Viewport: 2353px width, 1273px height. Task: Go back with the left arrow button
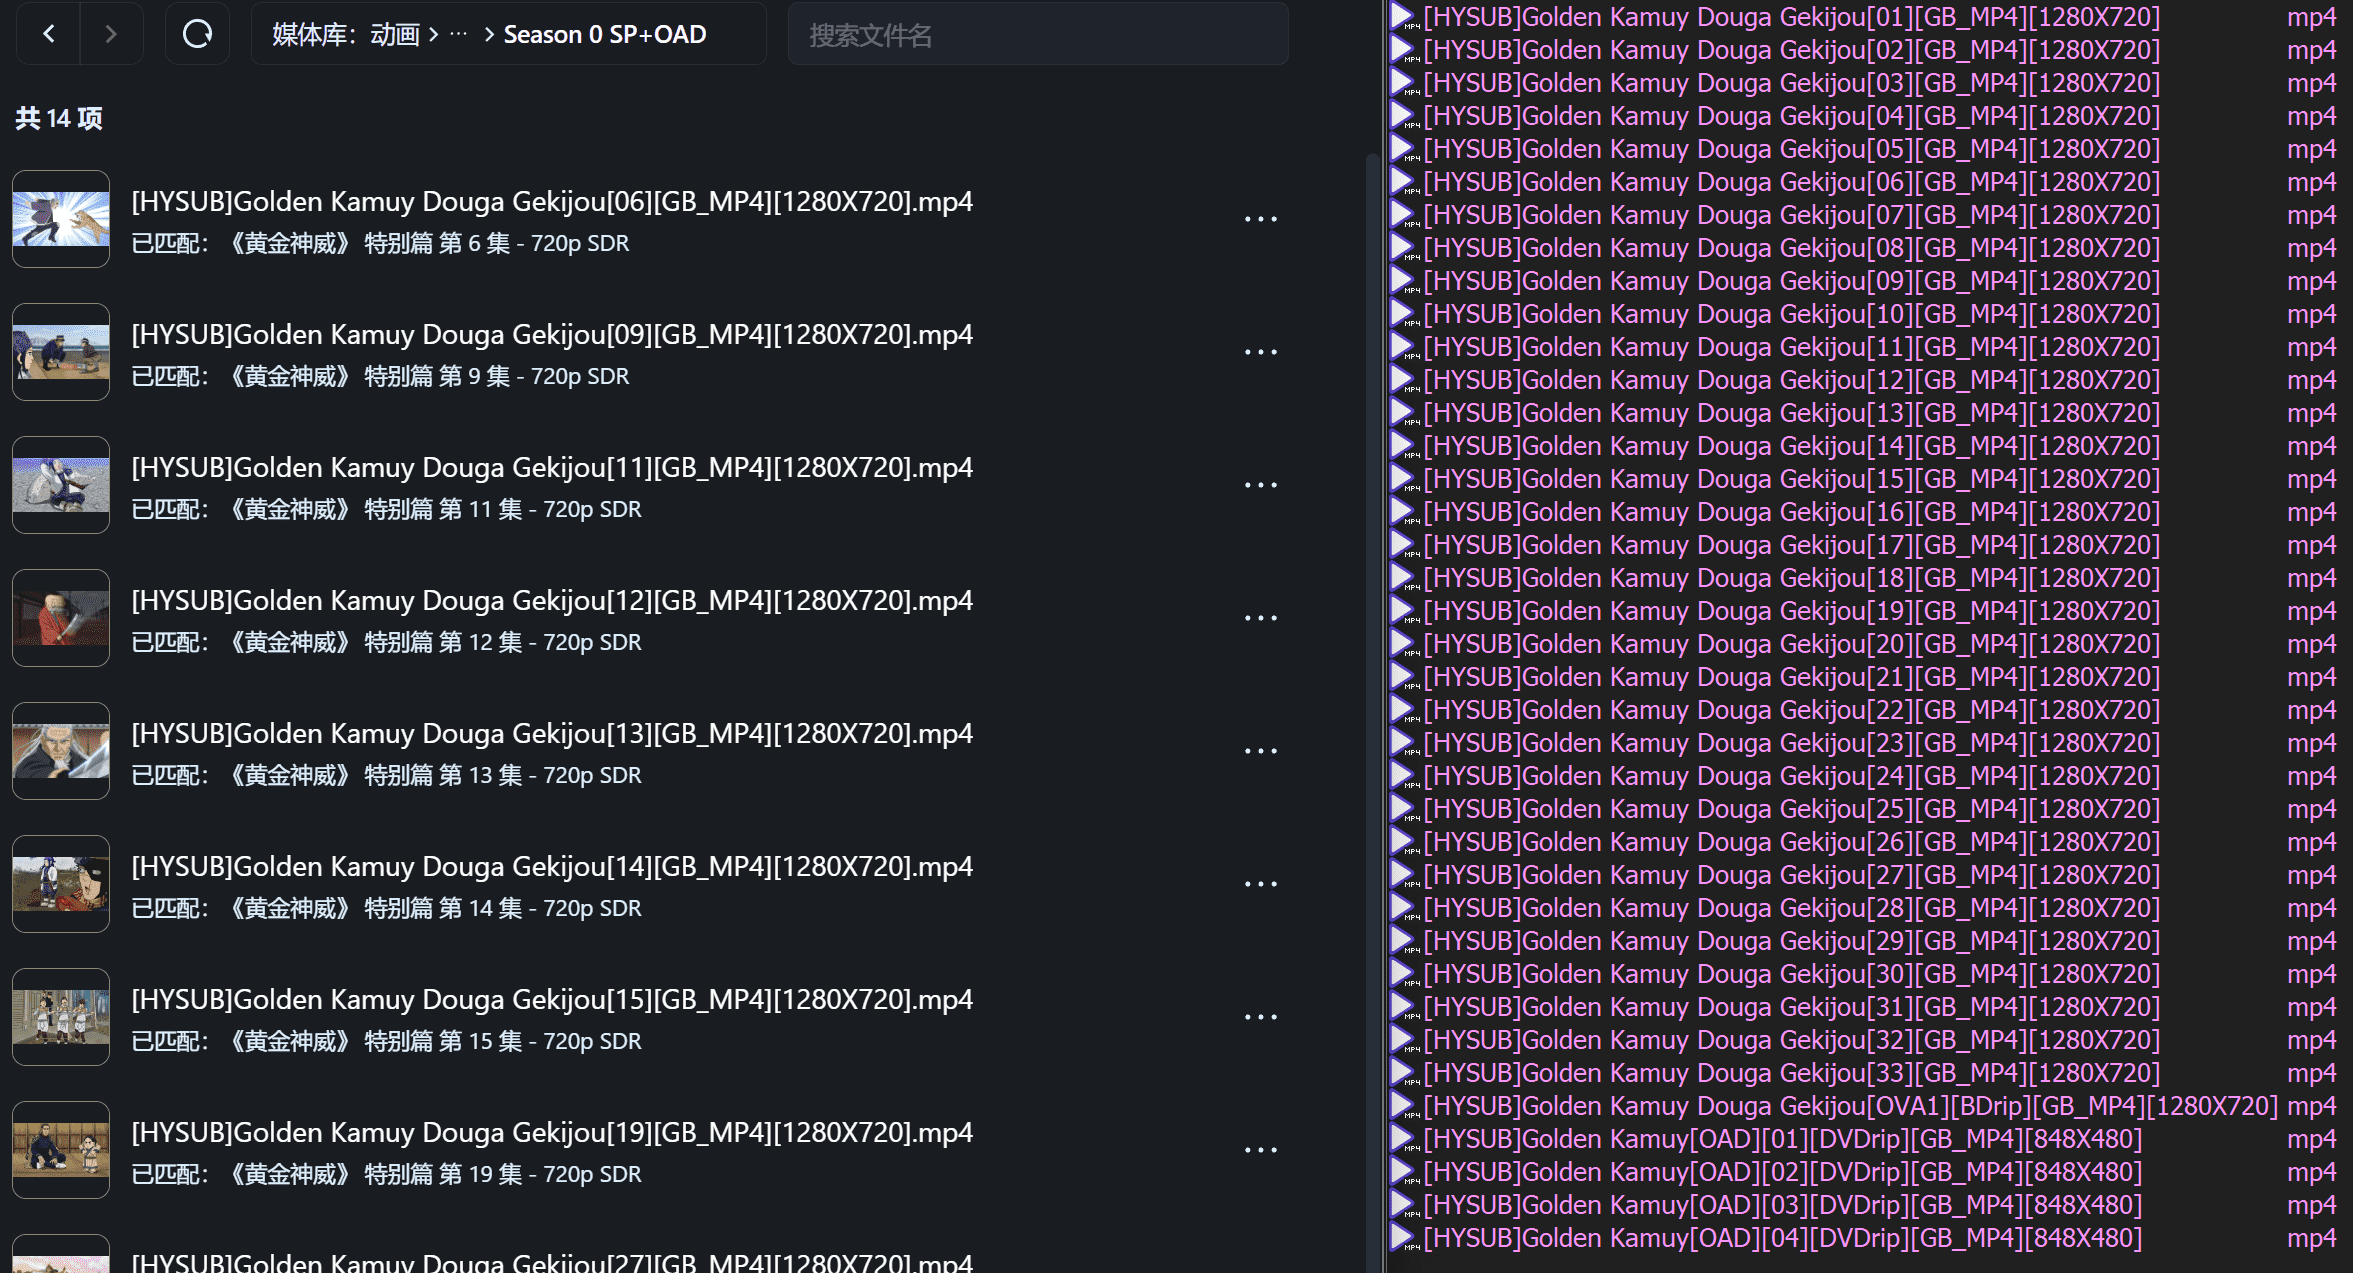point(48,34)
